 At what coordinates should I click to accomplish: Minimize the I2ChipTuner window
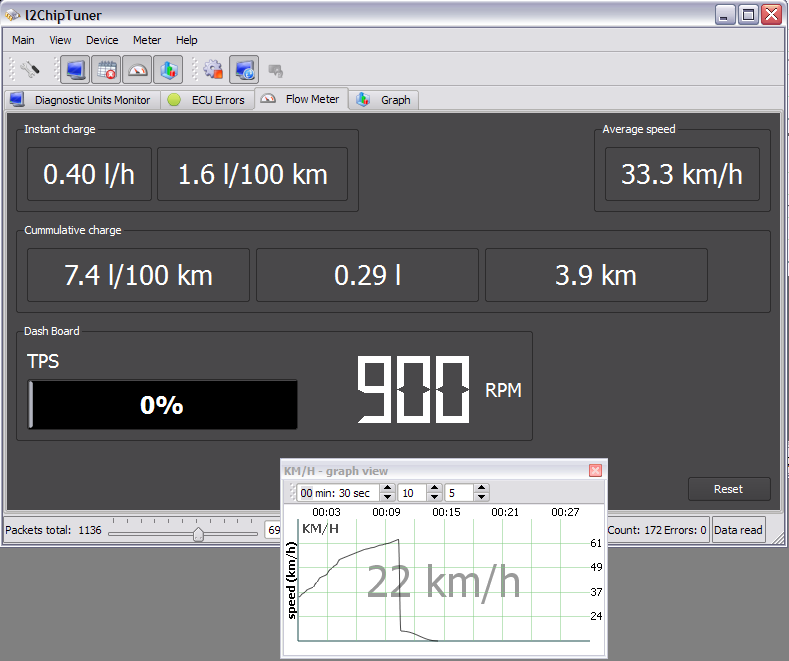(725, 15)
